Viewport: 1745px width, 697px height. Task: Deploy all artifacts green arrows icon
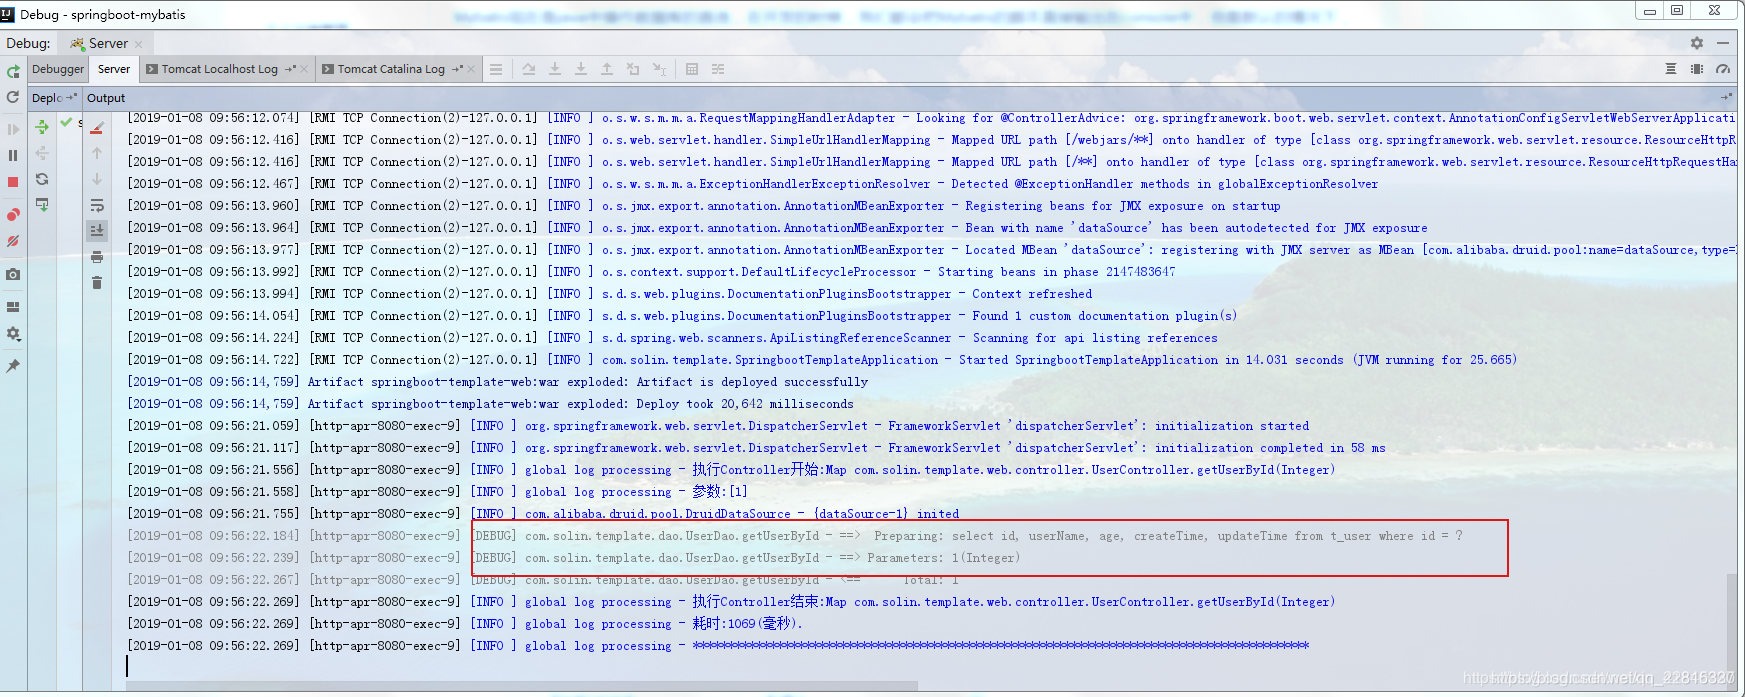click(x=42, y=127)
